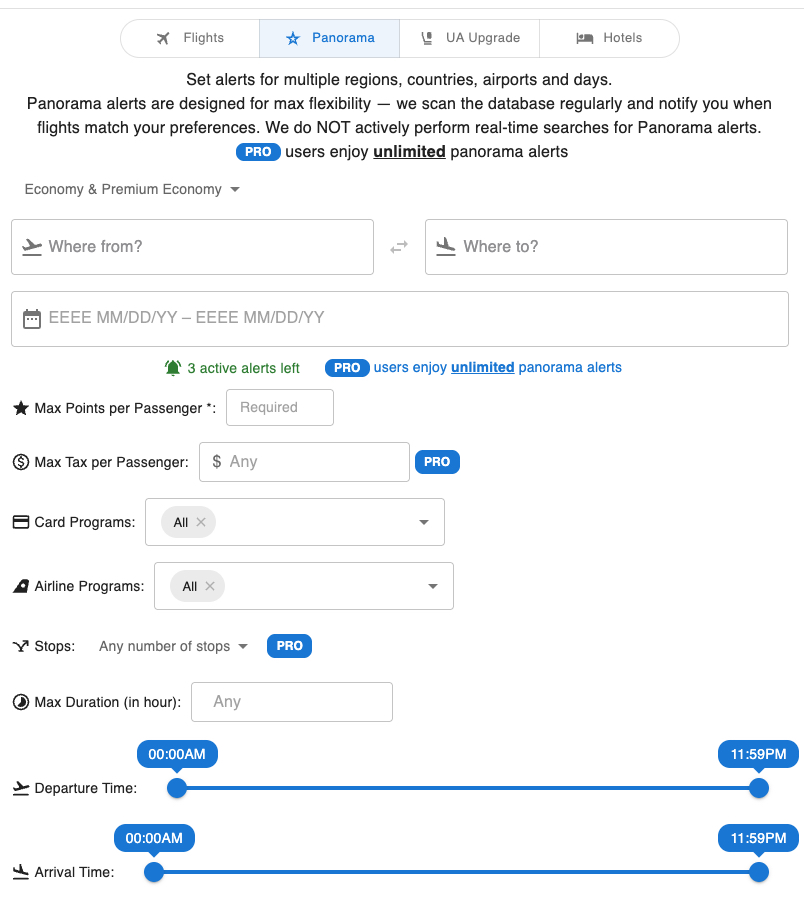The height and width of the screenshot is (906, 804).
Task: Remove the All chip from Card Programs
Action: click(x=201, y=521)
